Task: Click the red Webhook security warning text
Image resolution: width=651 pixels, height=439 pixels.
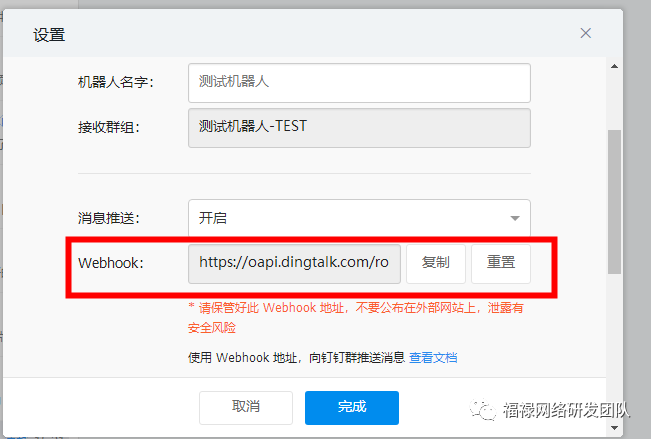Action: point(355,318)
